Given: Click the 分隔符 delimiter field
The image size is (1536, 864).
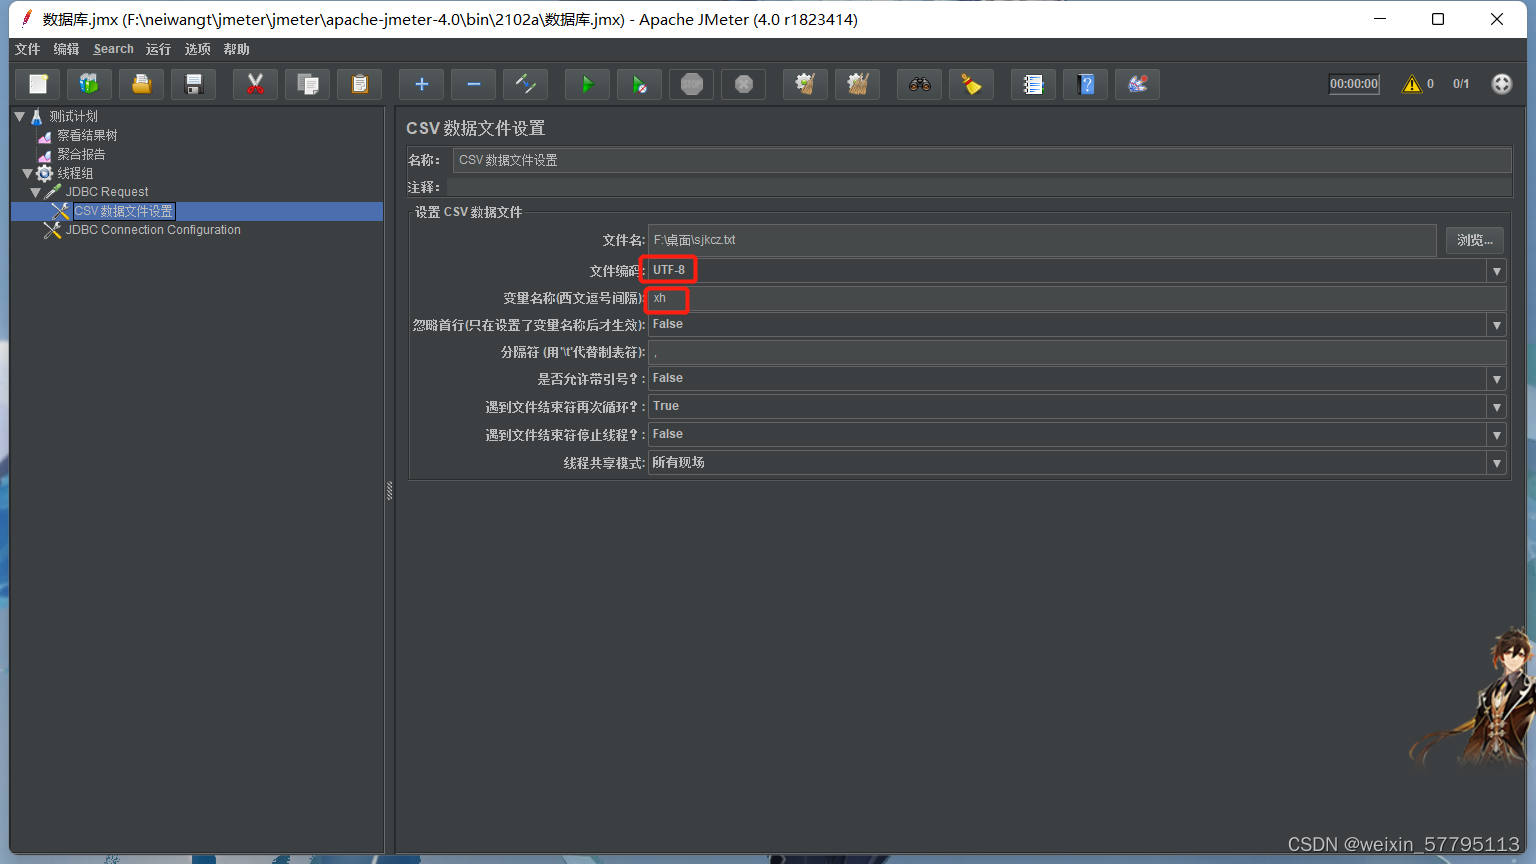Looking at the screenshot, I should 1077,352.
